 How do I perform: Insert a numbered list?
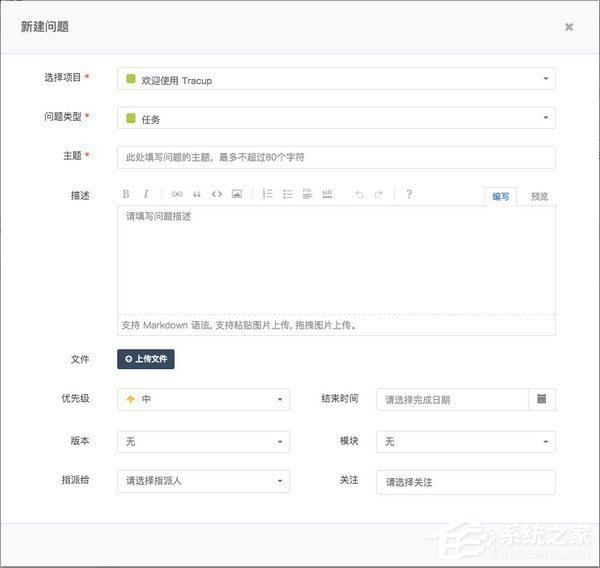(267, 194)
